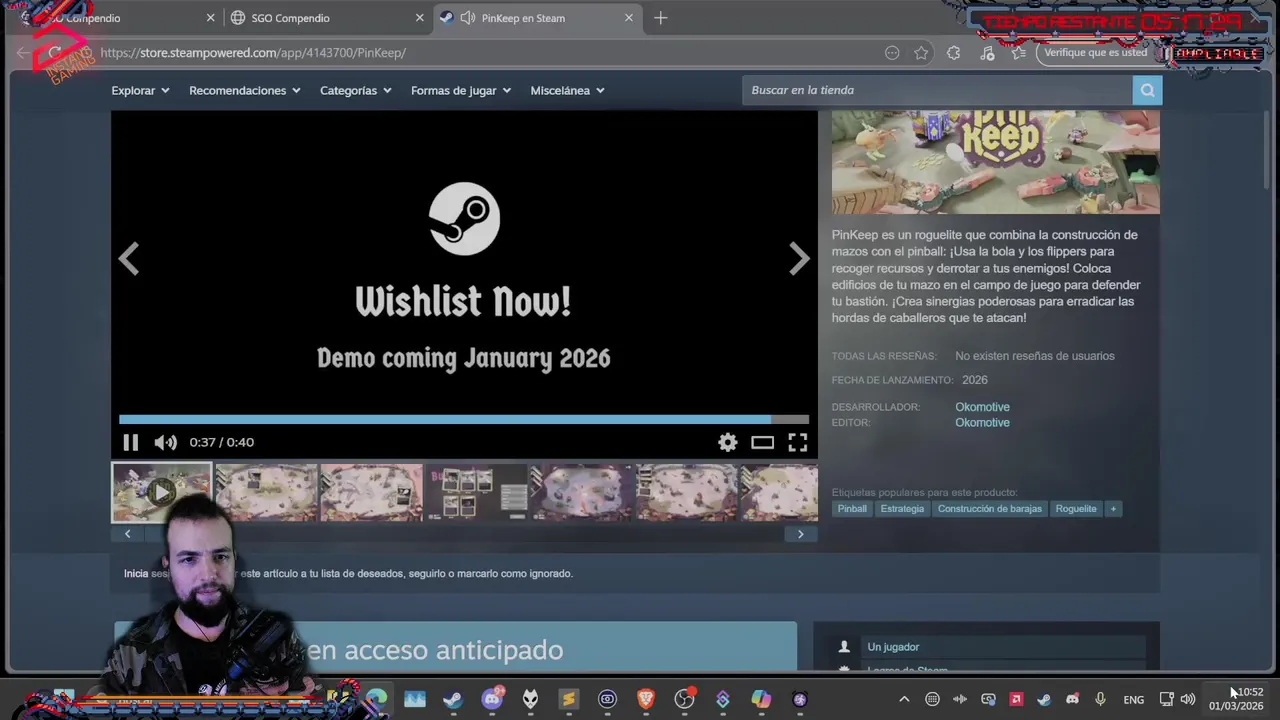The image size is (1280, 720).
Task: Open the video player settings gear
Action: pos(728,442)
